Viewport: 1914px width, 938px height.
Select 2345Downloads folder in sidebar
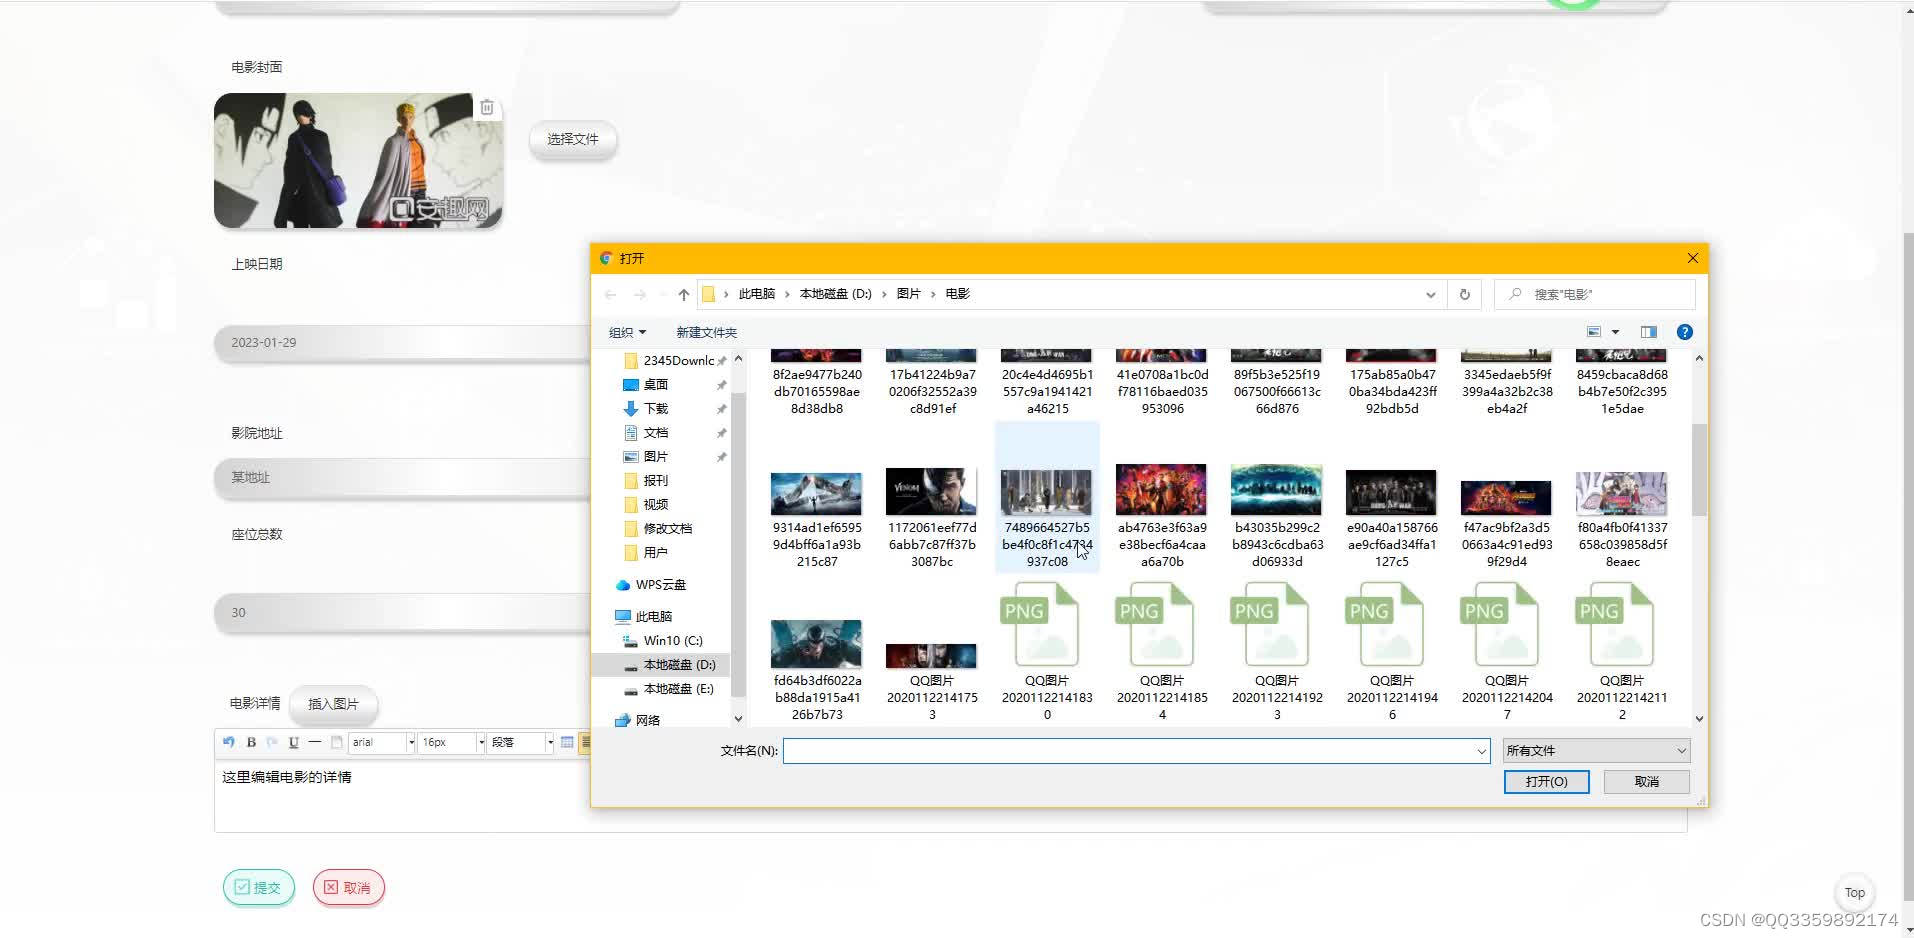click(x=670, y=360)
